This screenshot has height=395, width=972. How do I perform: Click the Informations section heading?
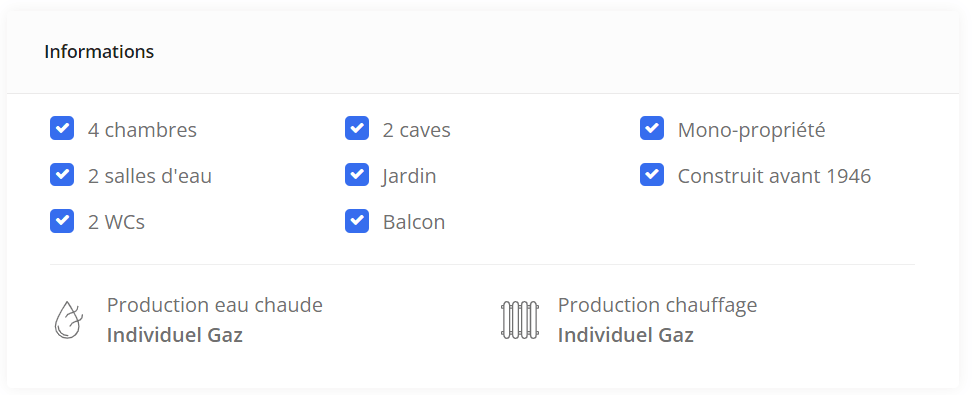[99, 51]
